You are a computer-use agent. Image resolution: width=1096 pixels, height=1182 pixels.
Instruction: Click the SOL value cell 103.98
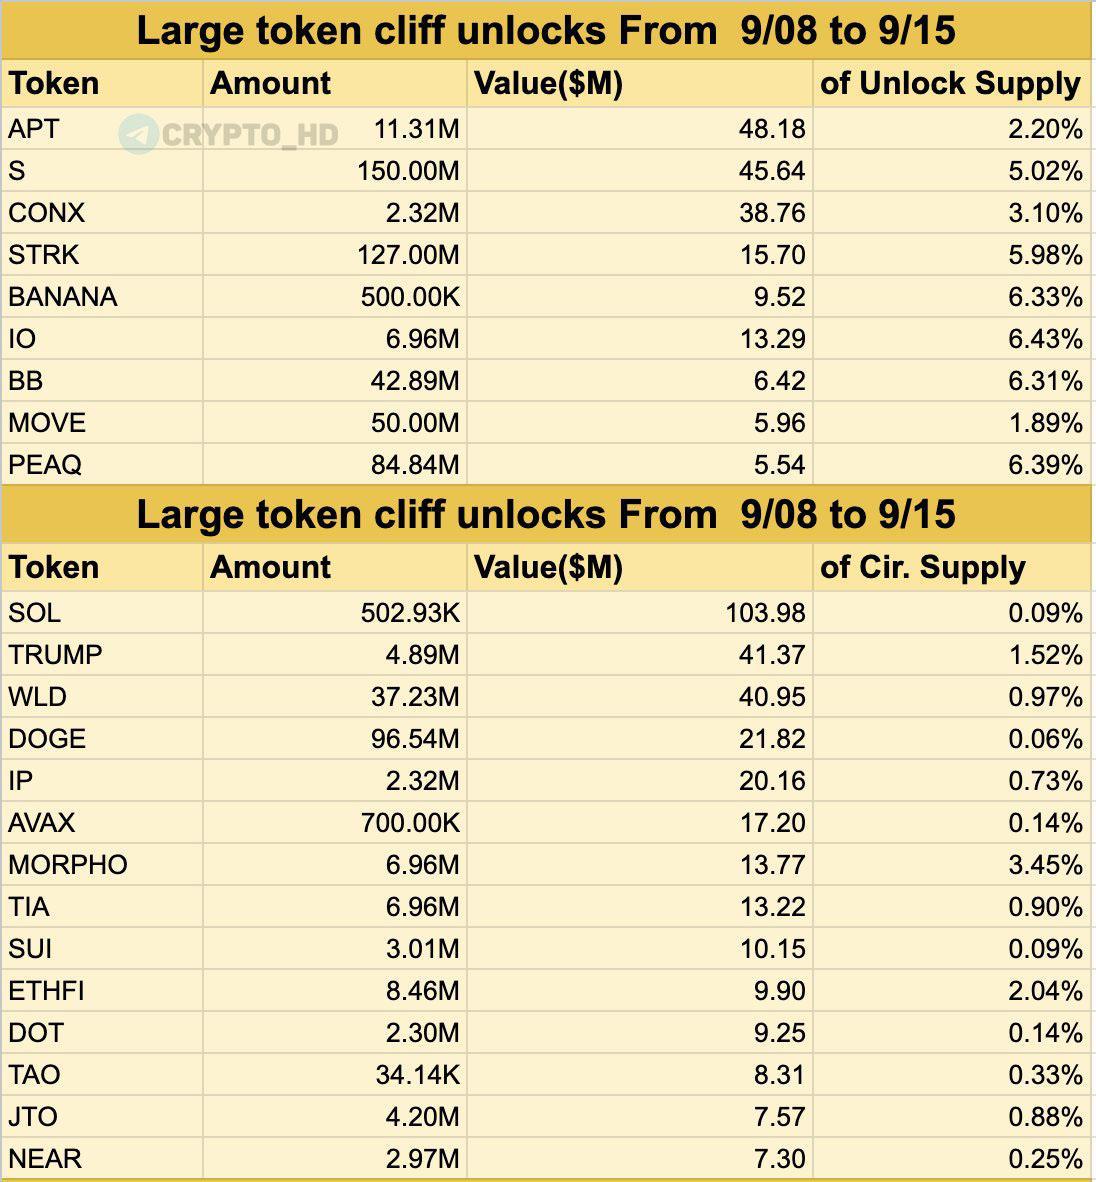click(640, 613)
